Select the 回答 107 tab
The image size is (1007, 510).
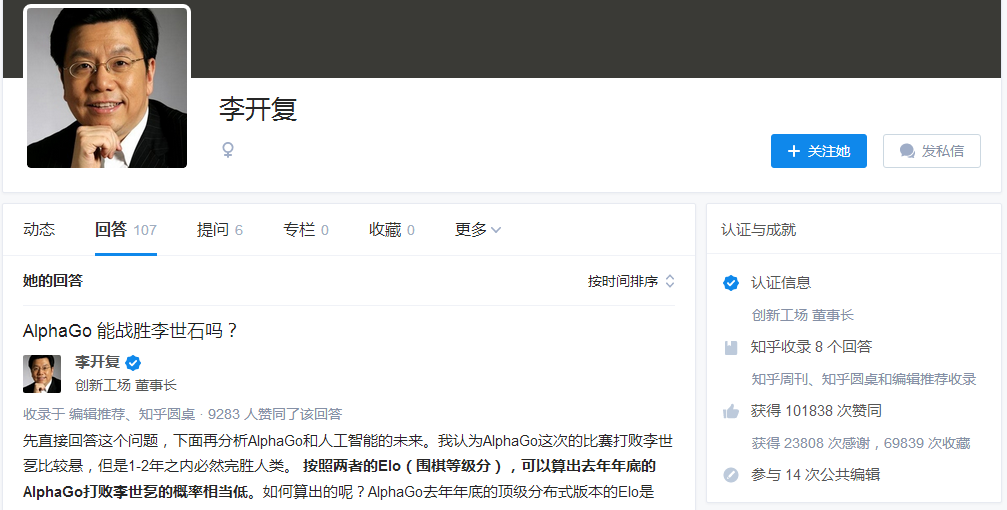(126, 229)
